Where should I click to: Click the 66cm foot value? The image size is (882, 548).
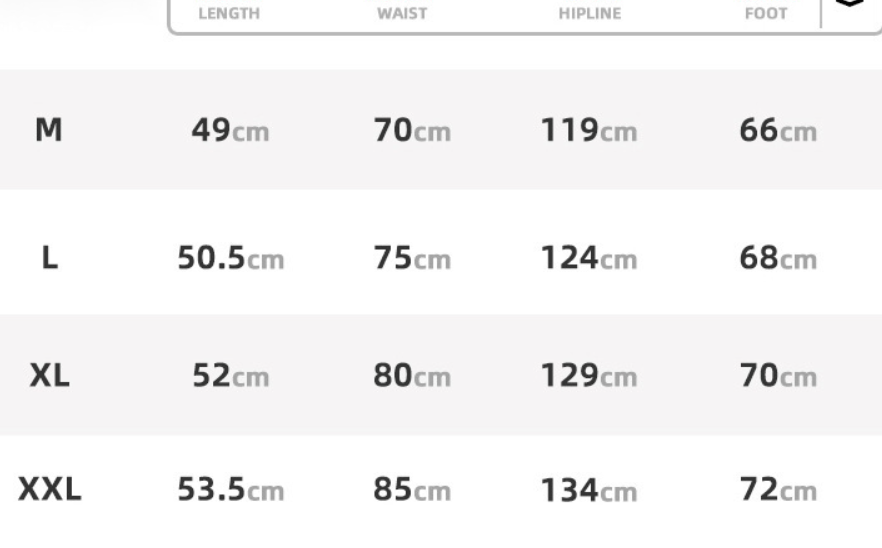pyautogui.click(x=778, y=131)
